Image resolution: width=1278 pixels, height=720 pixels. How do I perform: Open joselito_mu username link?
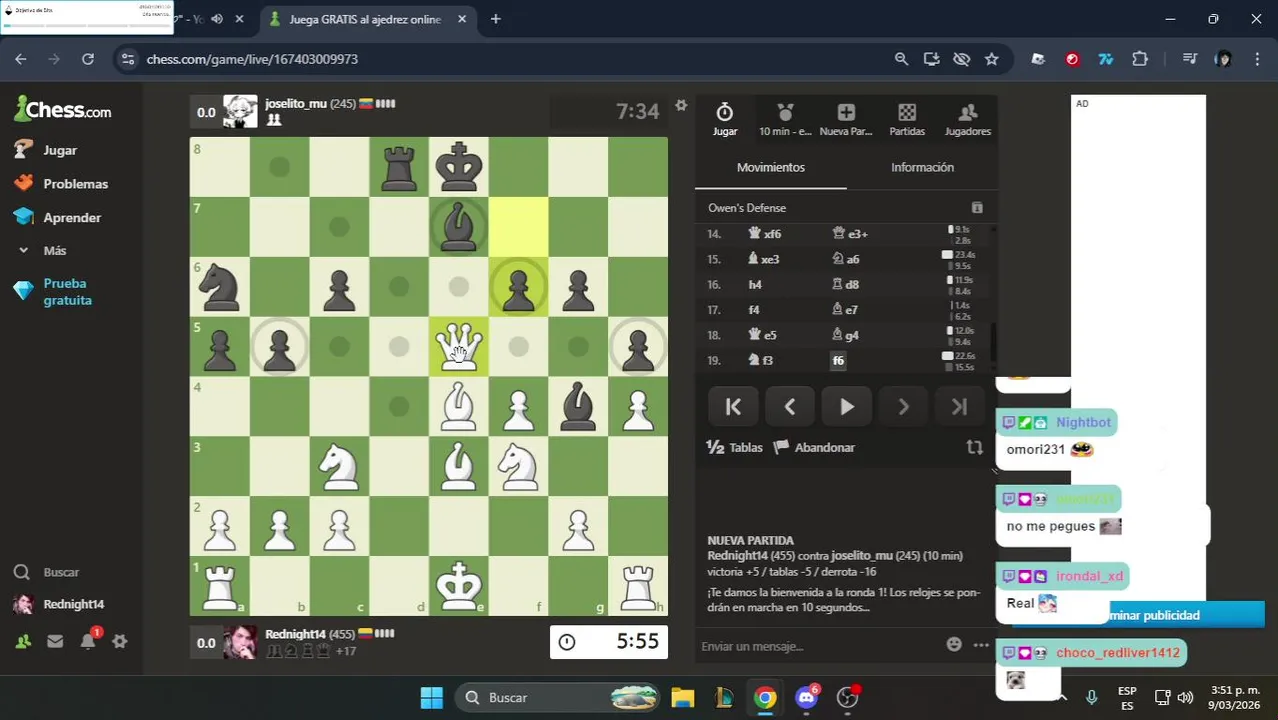point(296,104)
